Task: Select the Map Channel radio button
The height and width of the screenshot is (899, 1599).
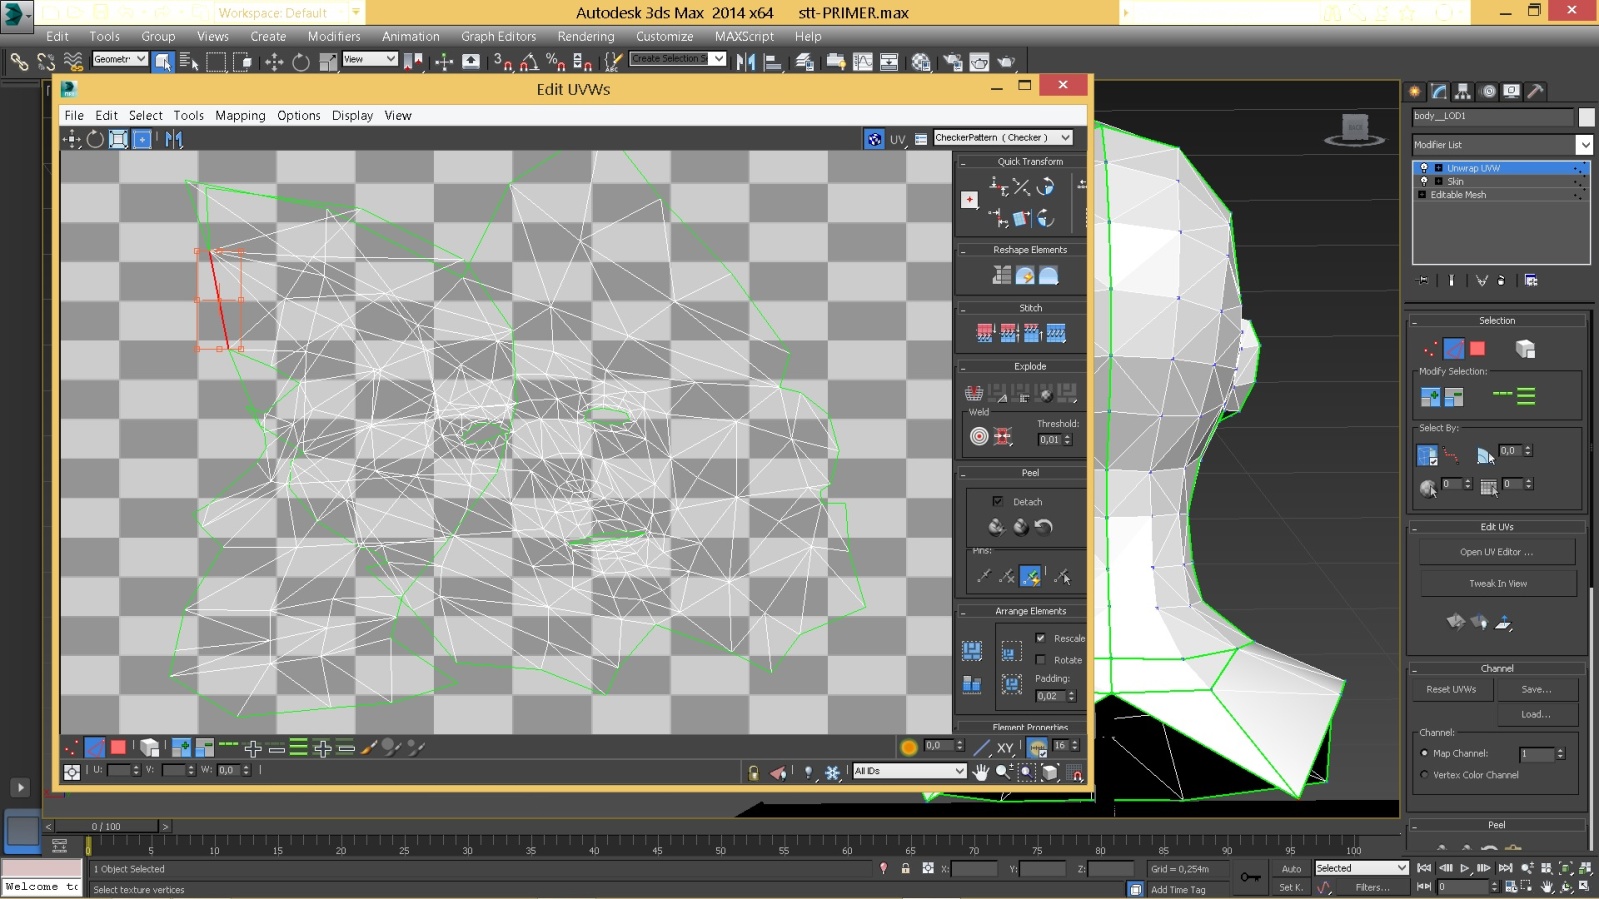Action: click(x=1424, y=753)
